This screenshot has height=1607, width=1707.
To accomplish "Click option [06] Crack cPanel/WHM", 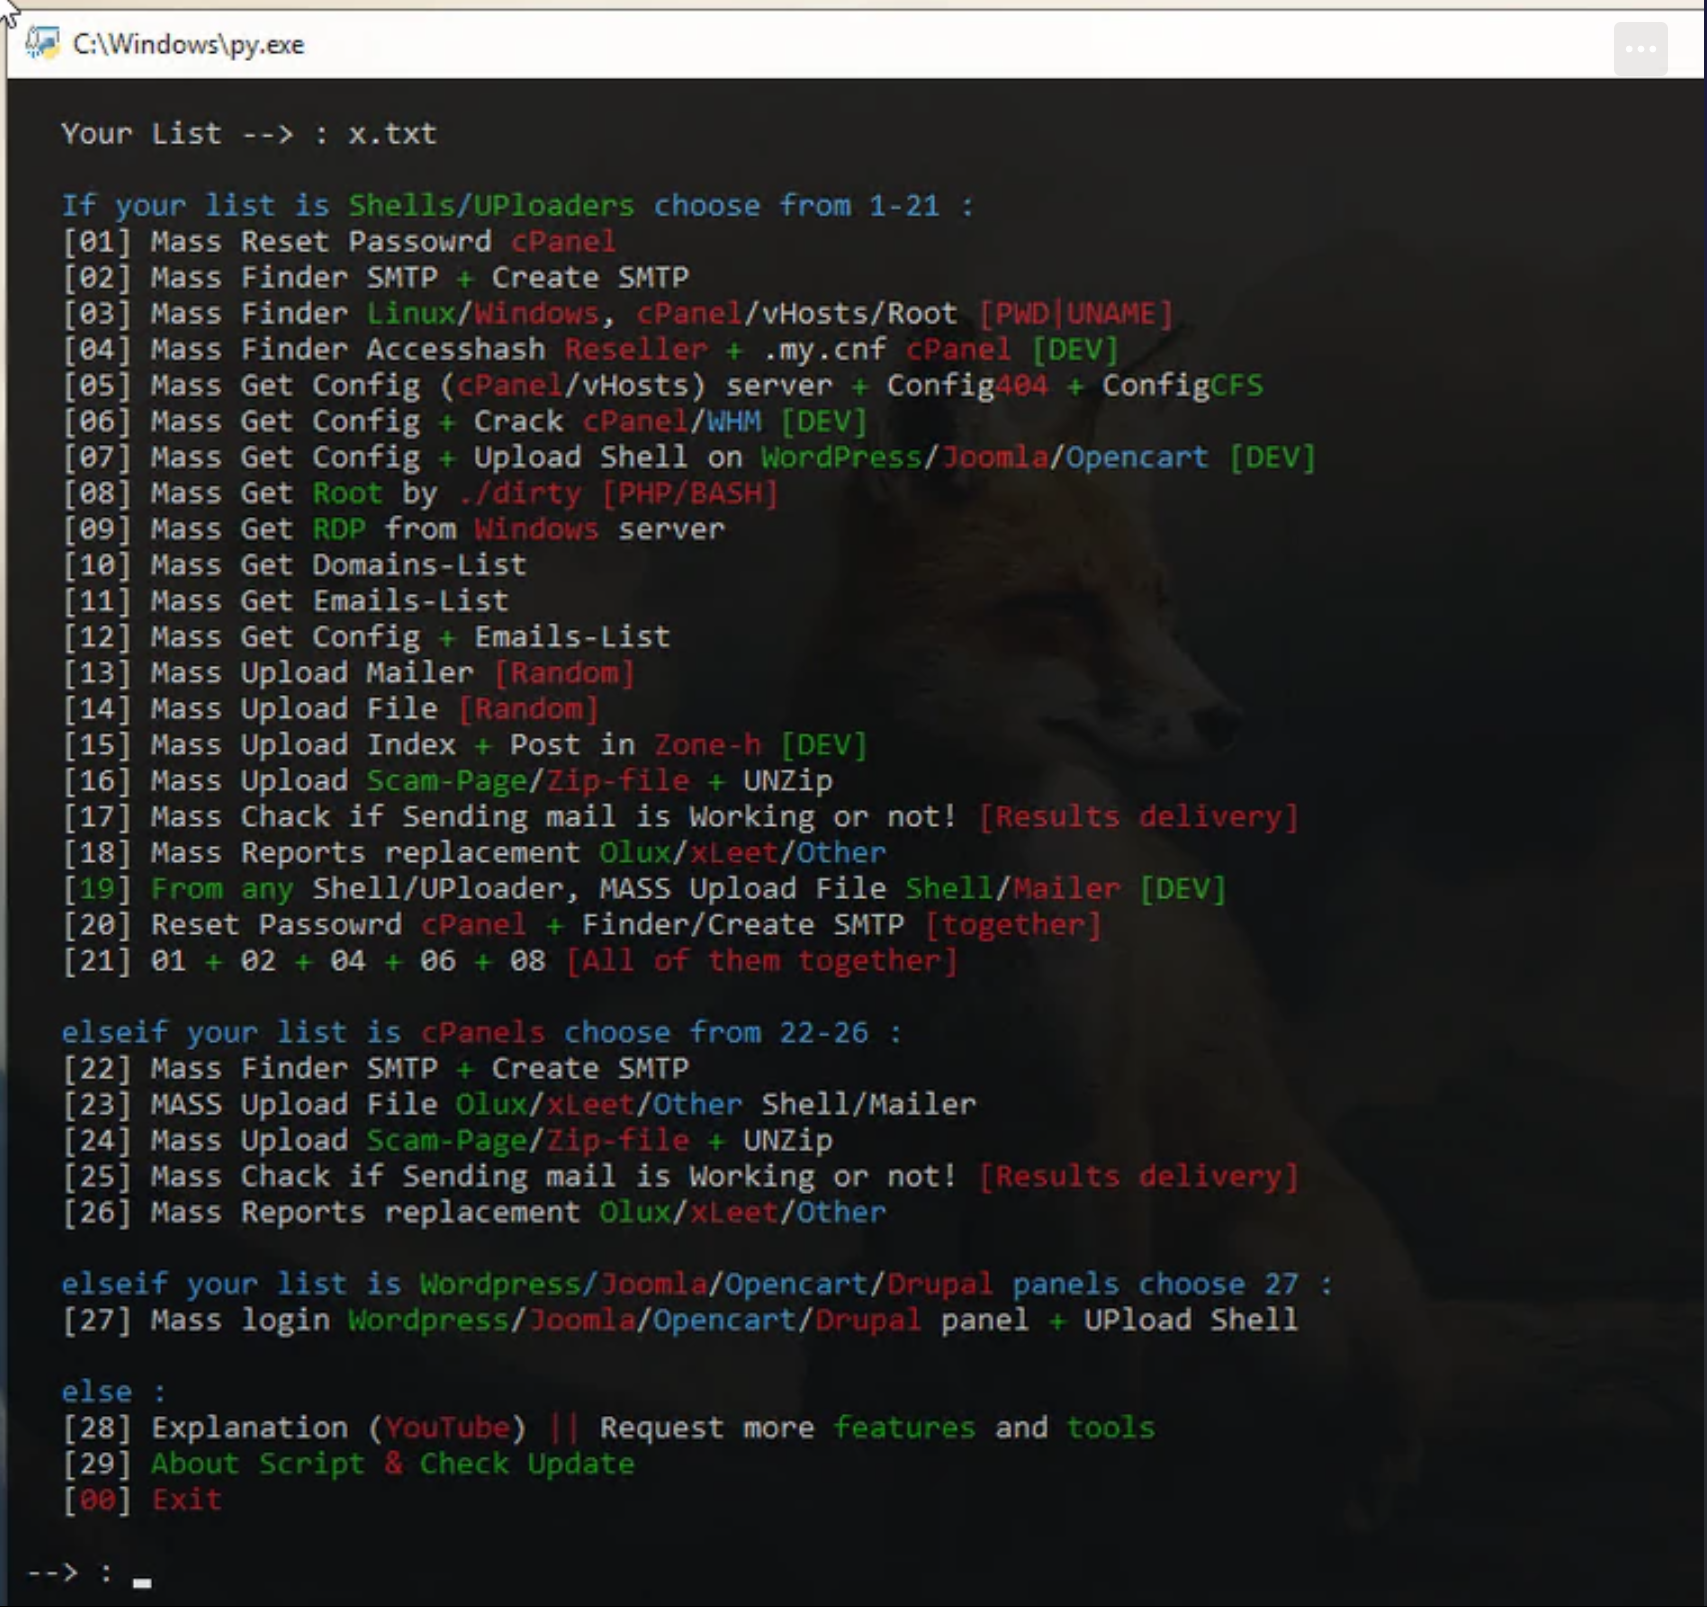I will (464, 421).
